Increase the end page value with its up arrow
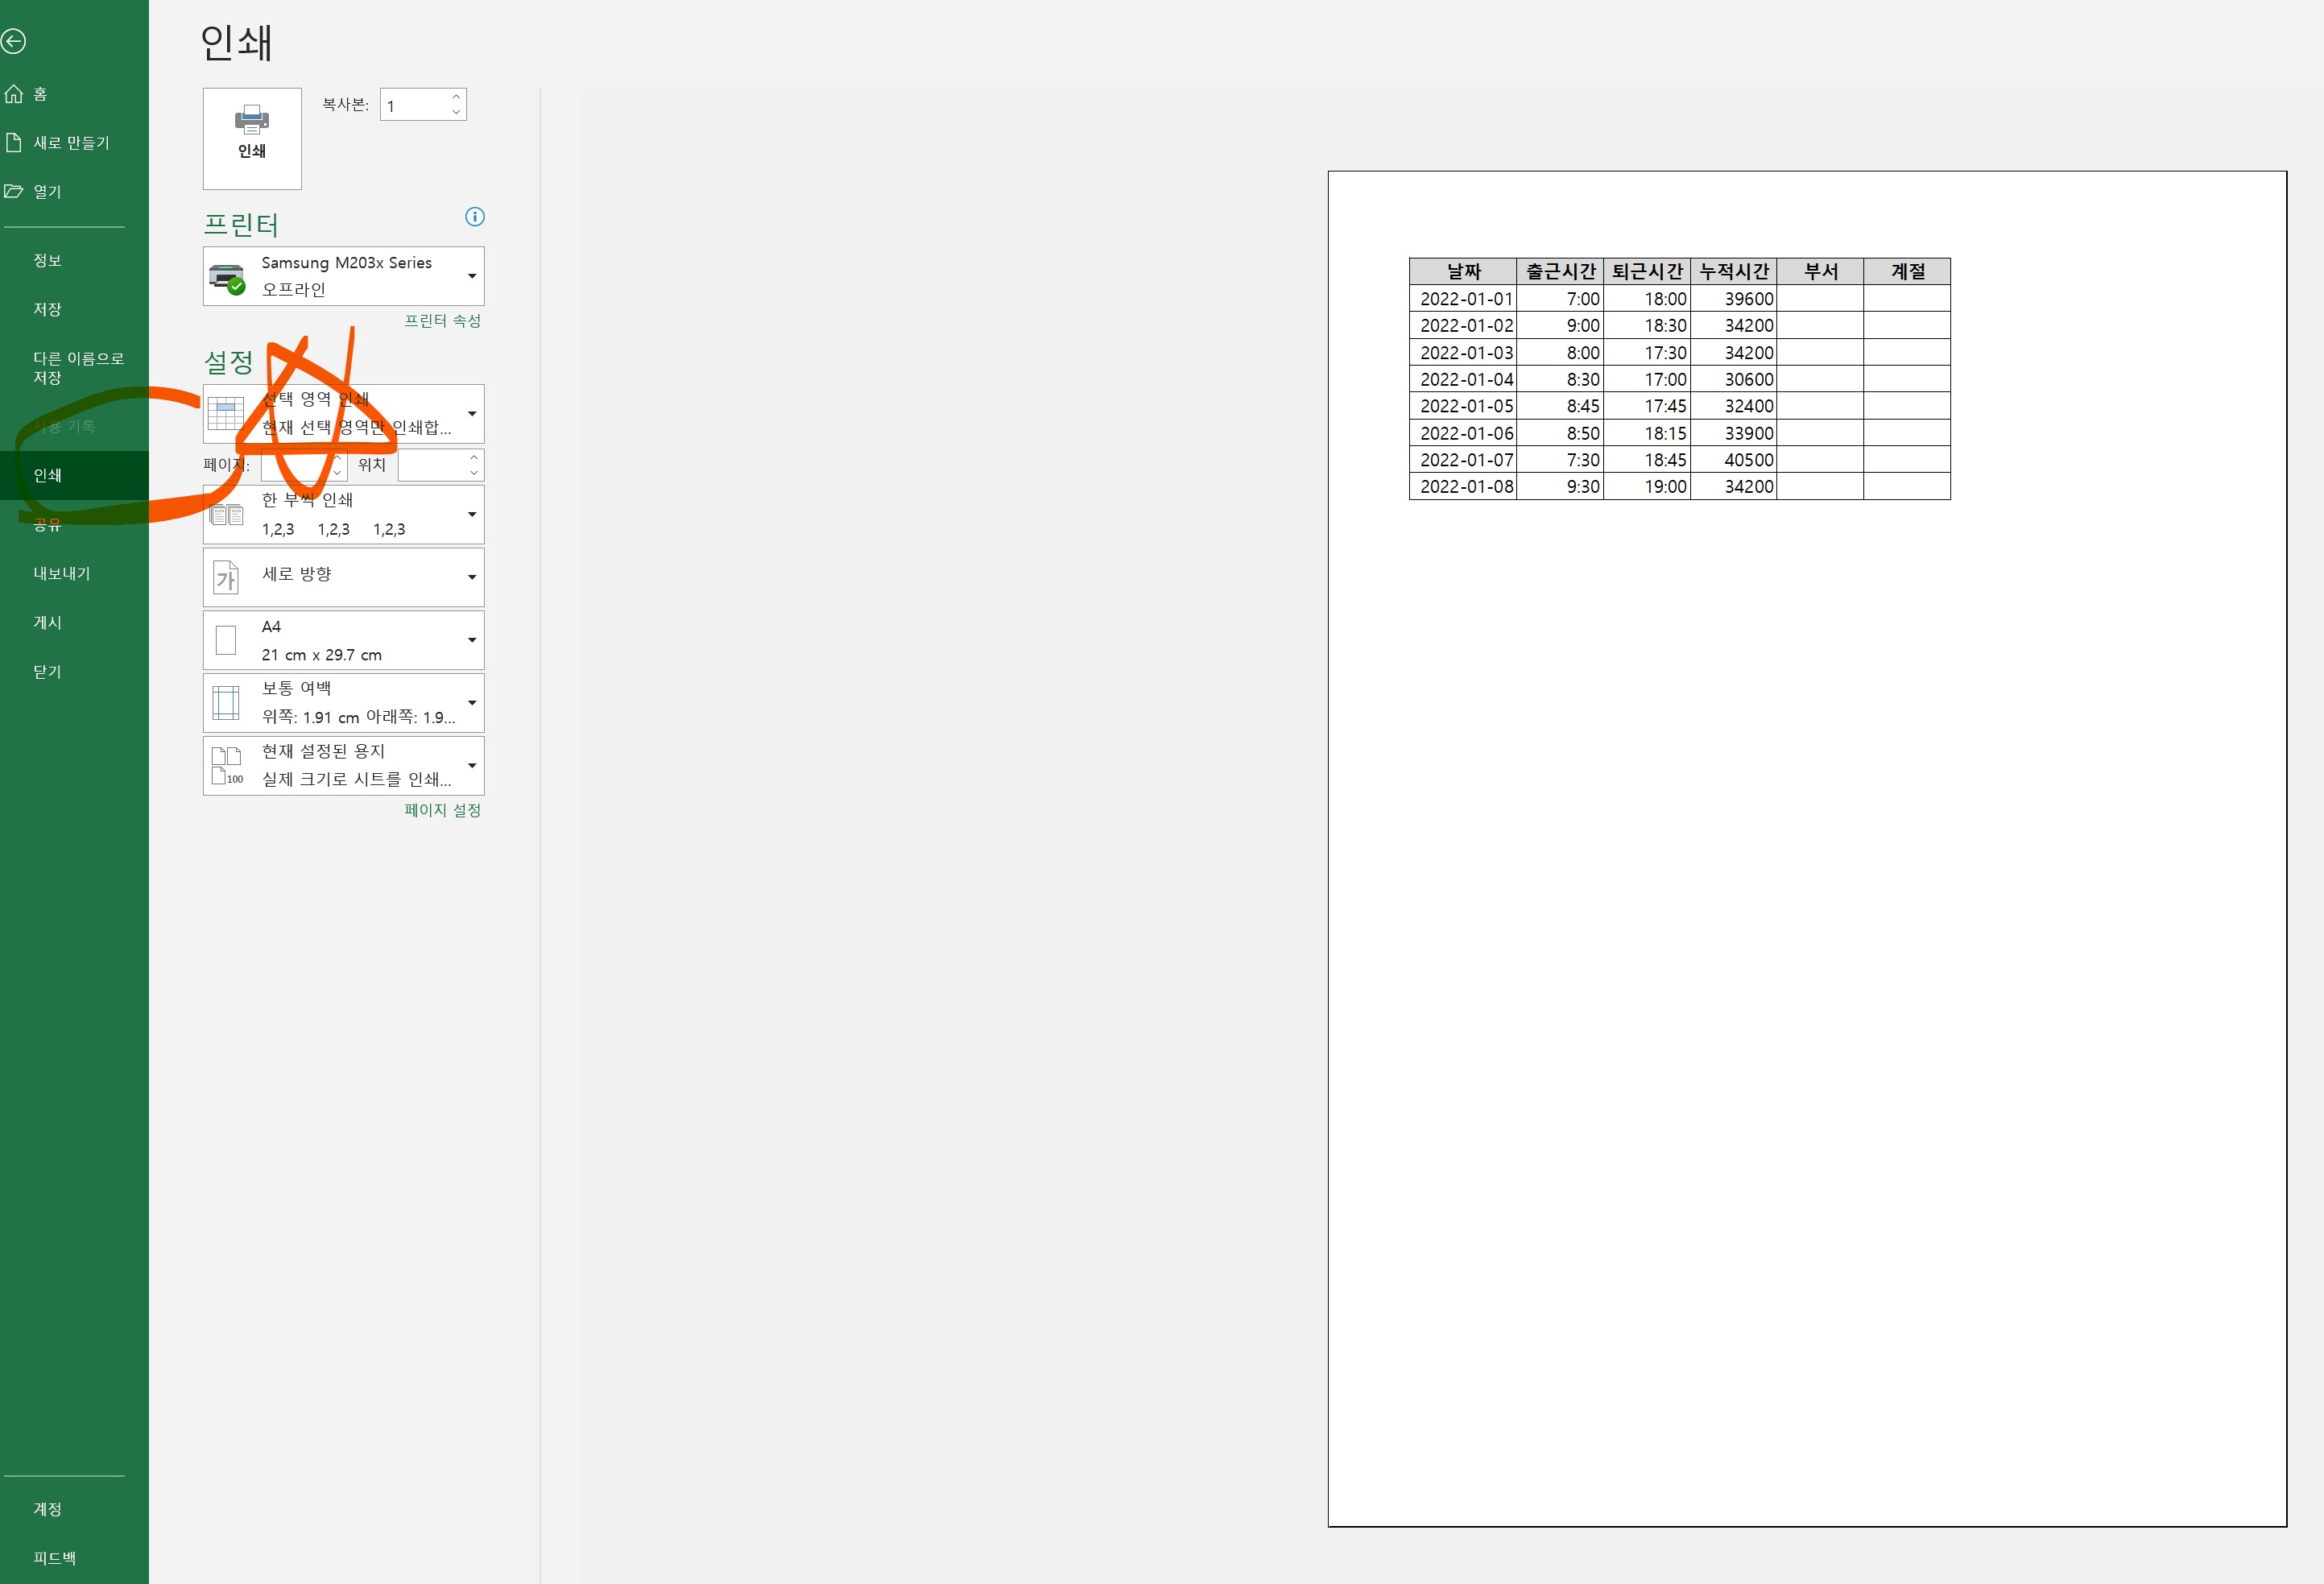 pos(474,458)
